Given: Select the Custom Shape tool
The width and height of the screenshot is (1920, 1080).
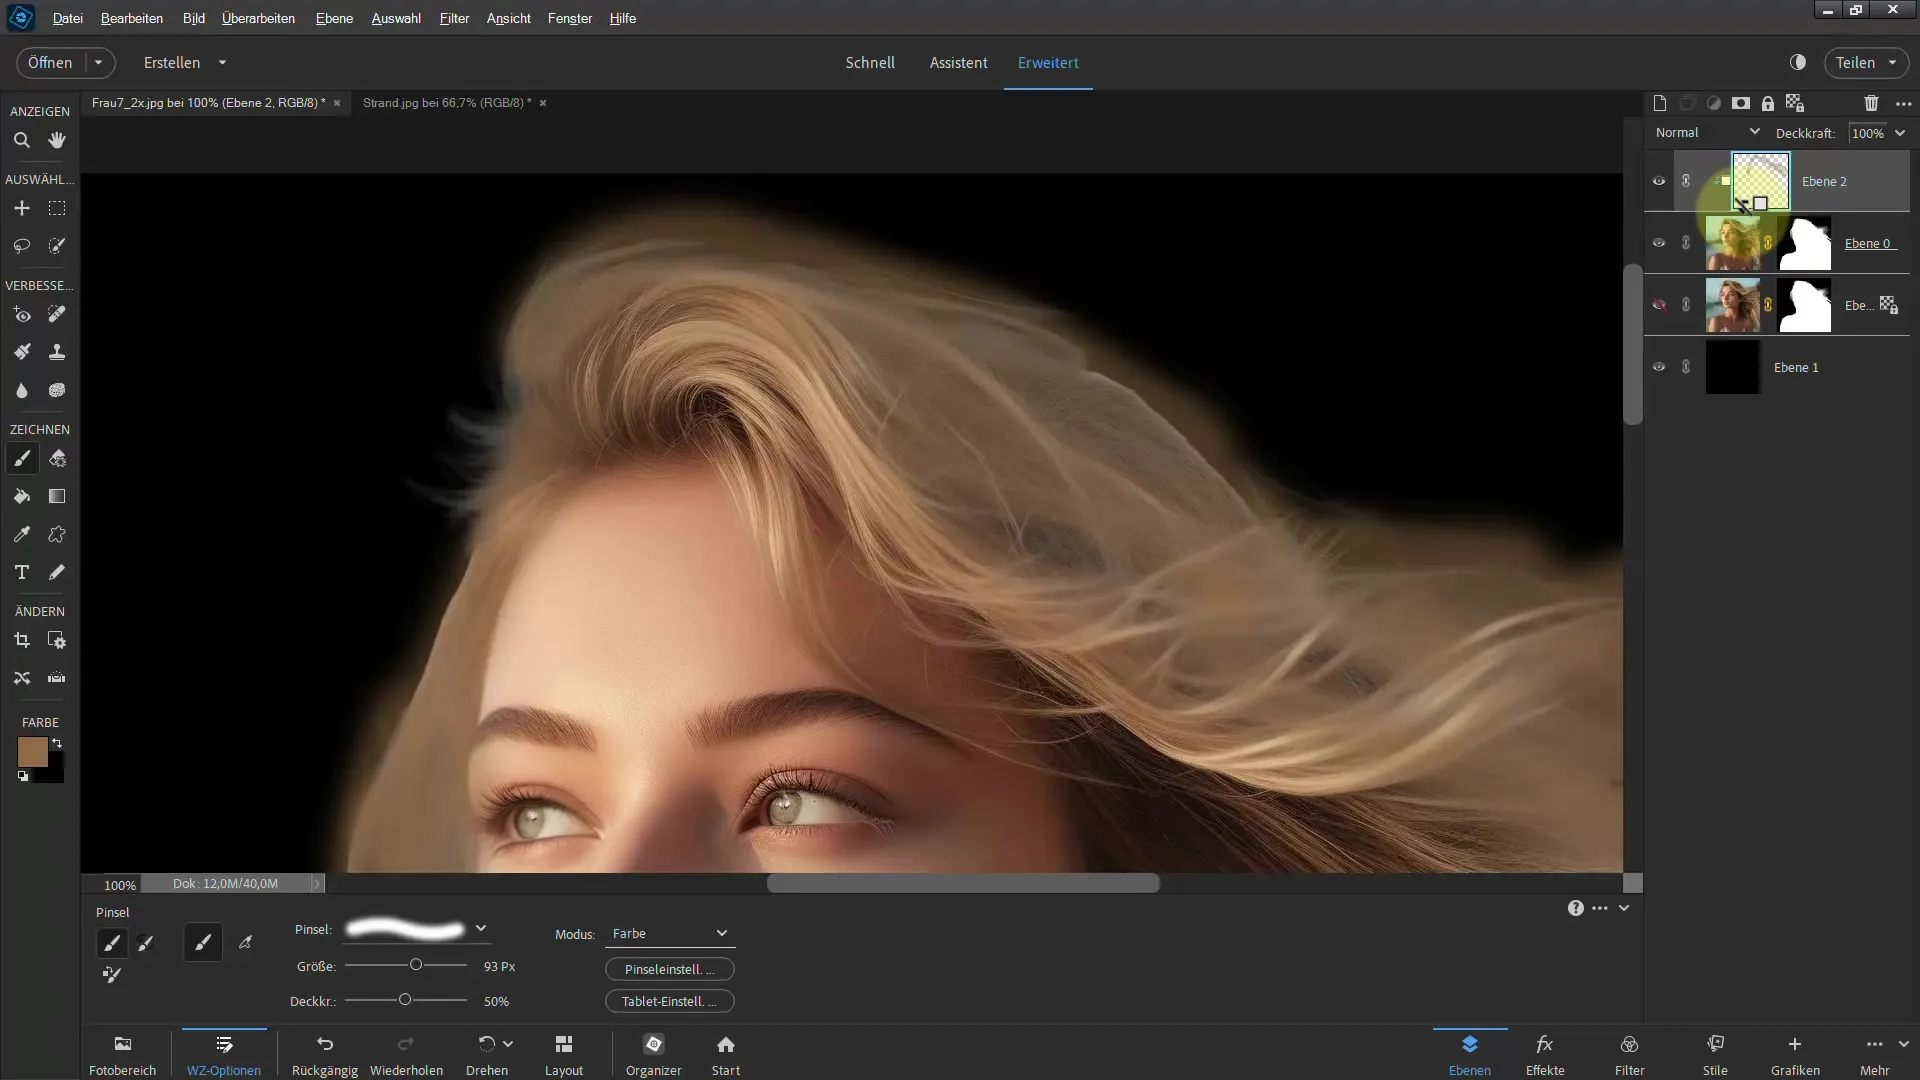Looking at the screenshot, I should click(x=57, y=535).
